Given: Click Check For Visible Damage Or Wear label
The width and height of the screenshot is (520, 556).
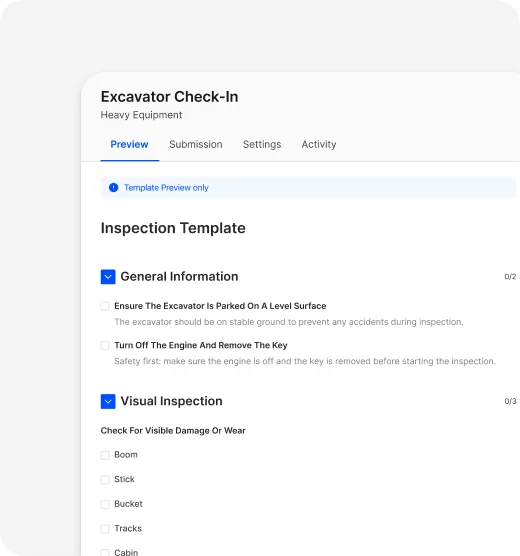Looking at the screenshot, I should (x=173, y=430).
